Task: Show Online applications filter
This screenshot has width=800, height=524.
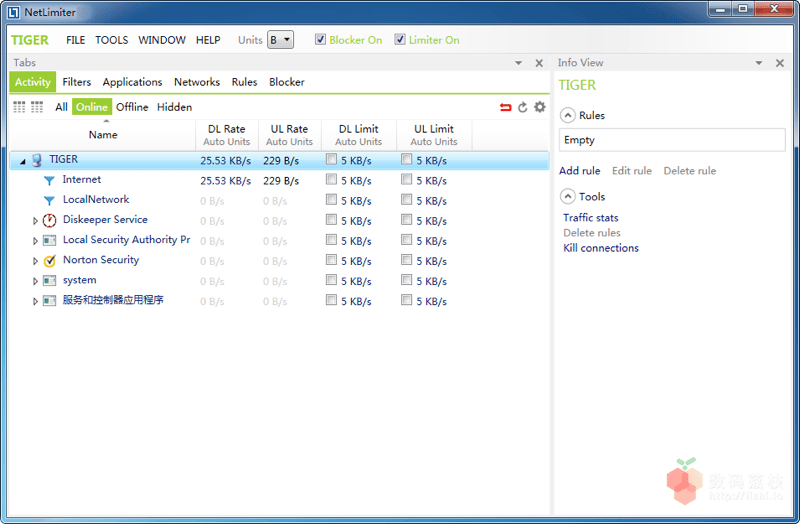Action: pyautogui.click(x=92, y=107)
